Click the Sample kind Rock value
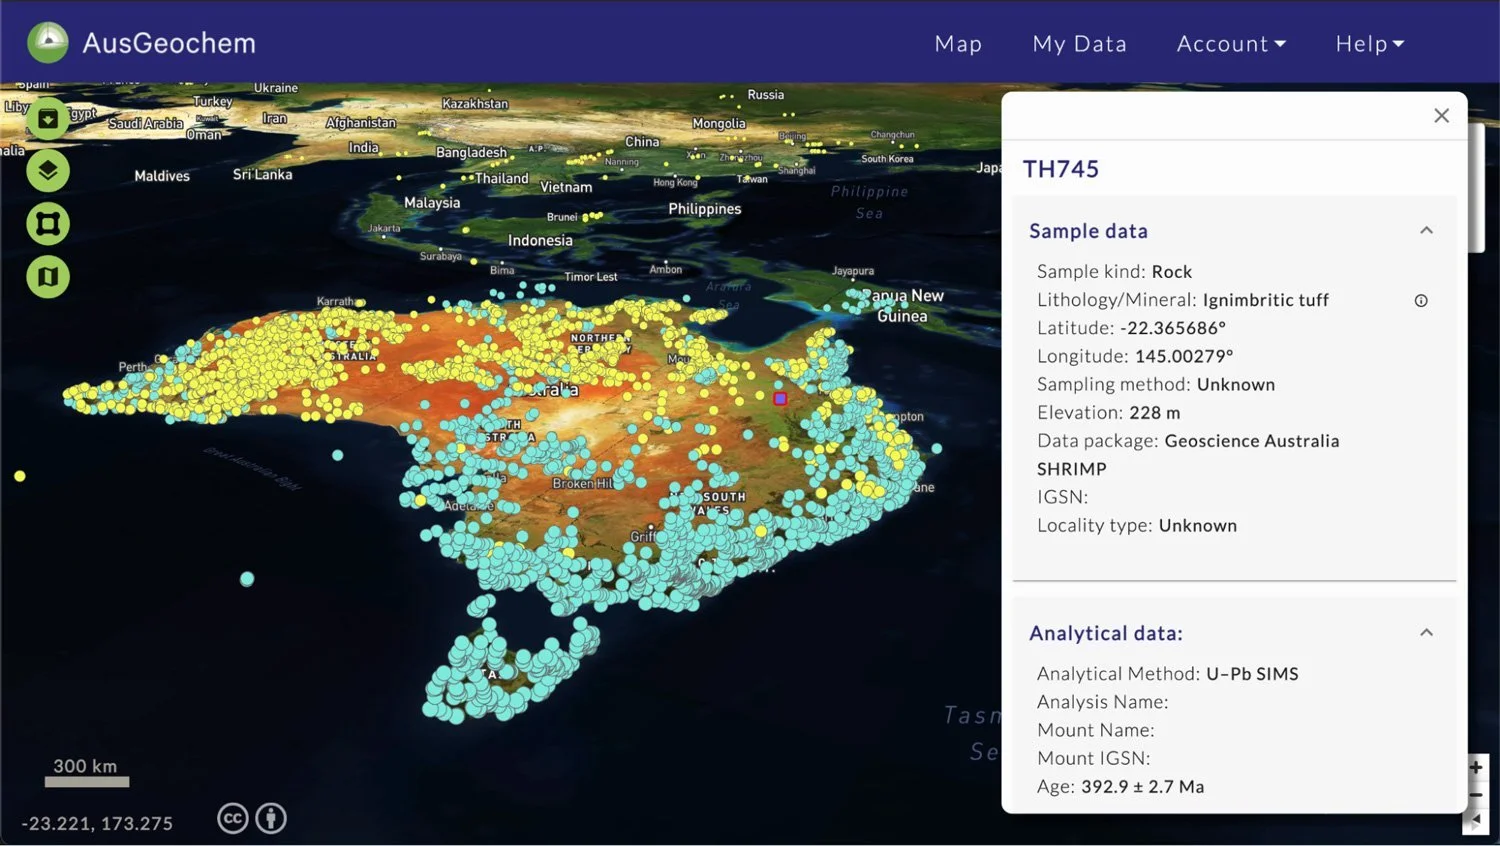Image resolution: width=1500 pixels, height=846 pixels. pyautogui.click(x=1171, y=272)
